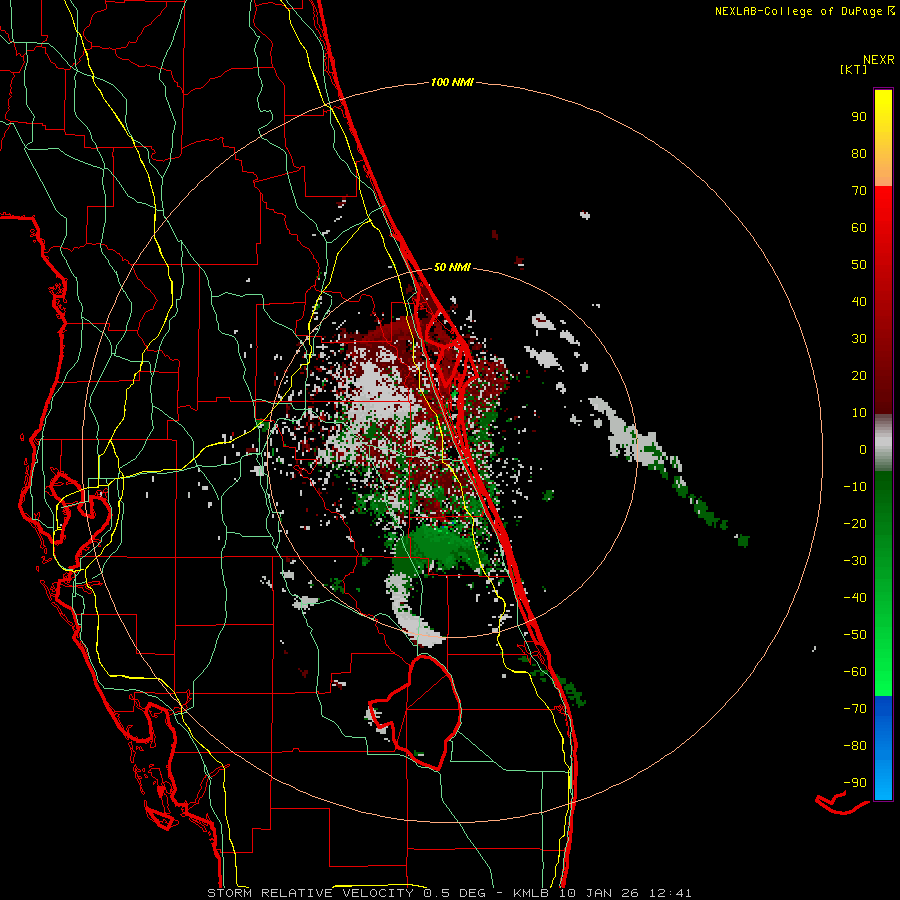900x900 pixels.
Task: Click the 0 value on the velocity scale
Action: coord(863,450)
